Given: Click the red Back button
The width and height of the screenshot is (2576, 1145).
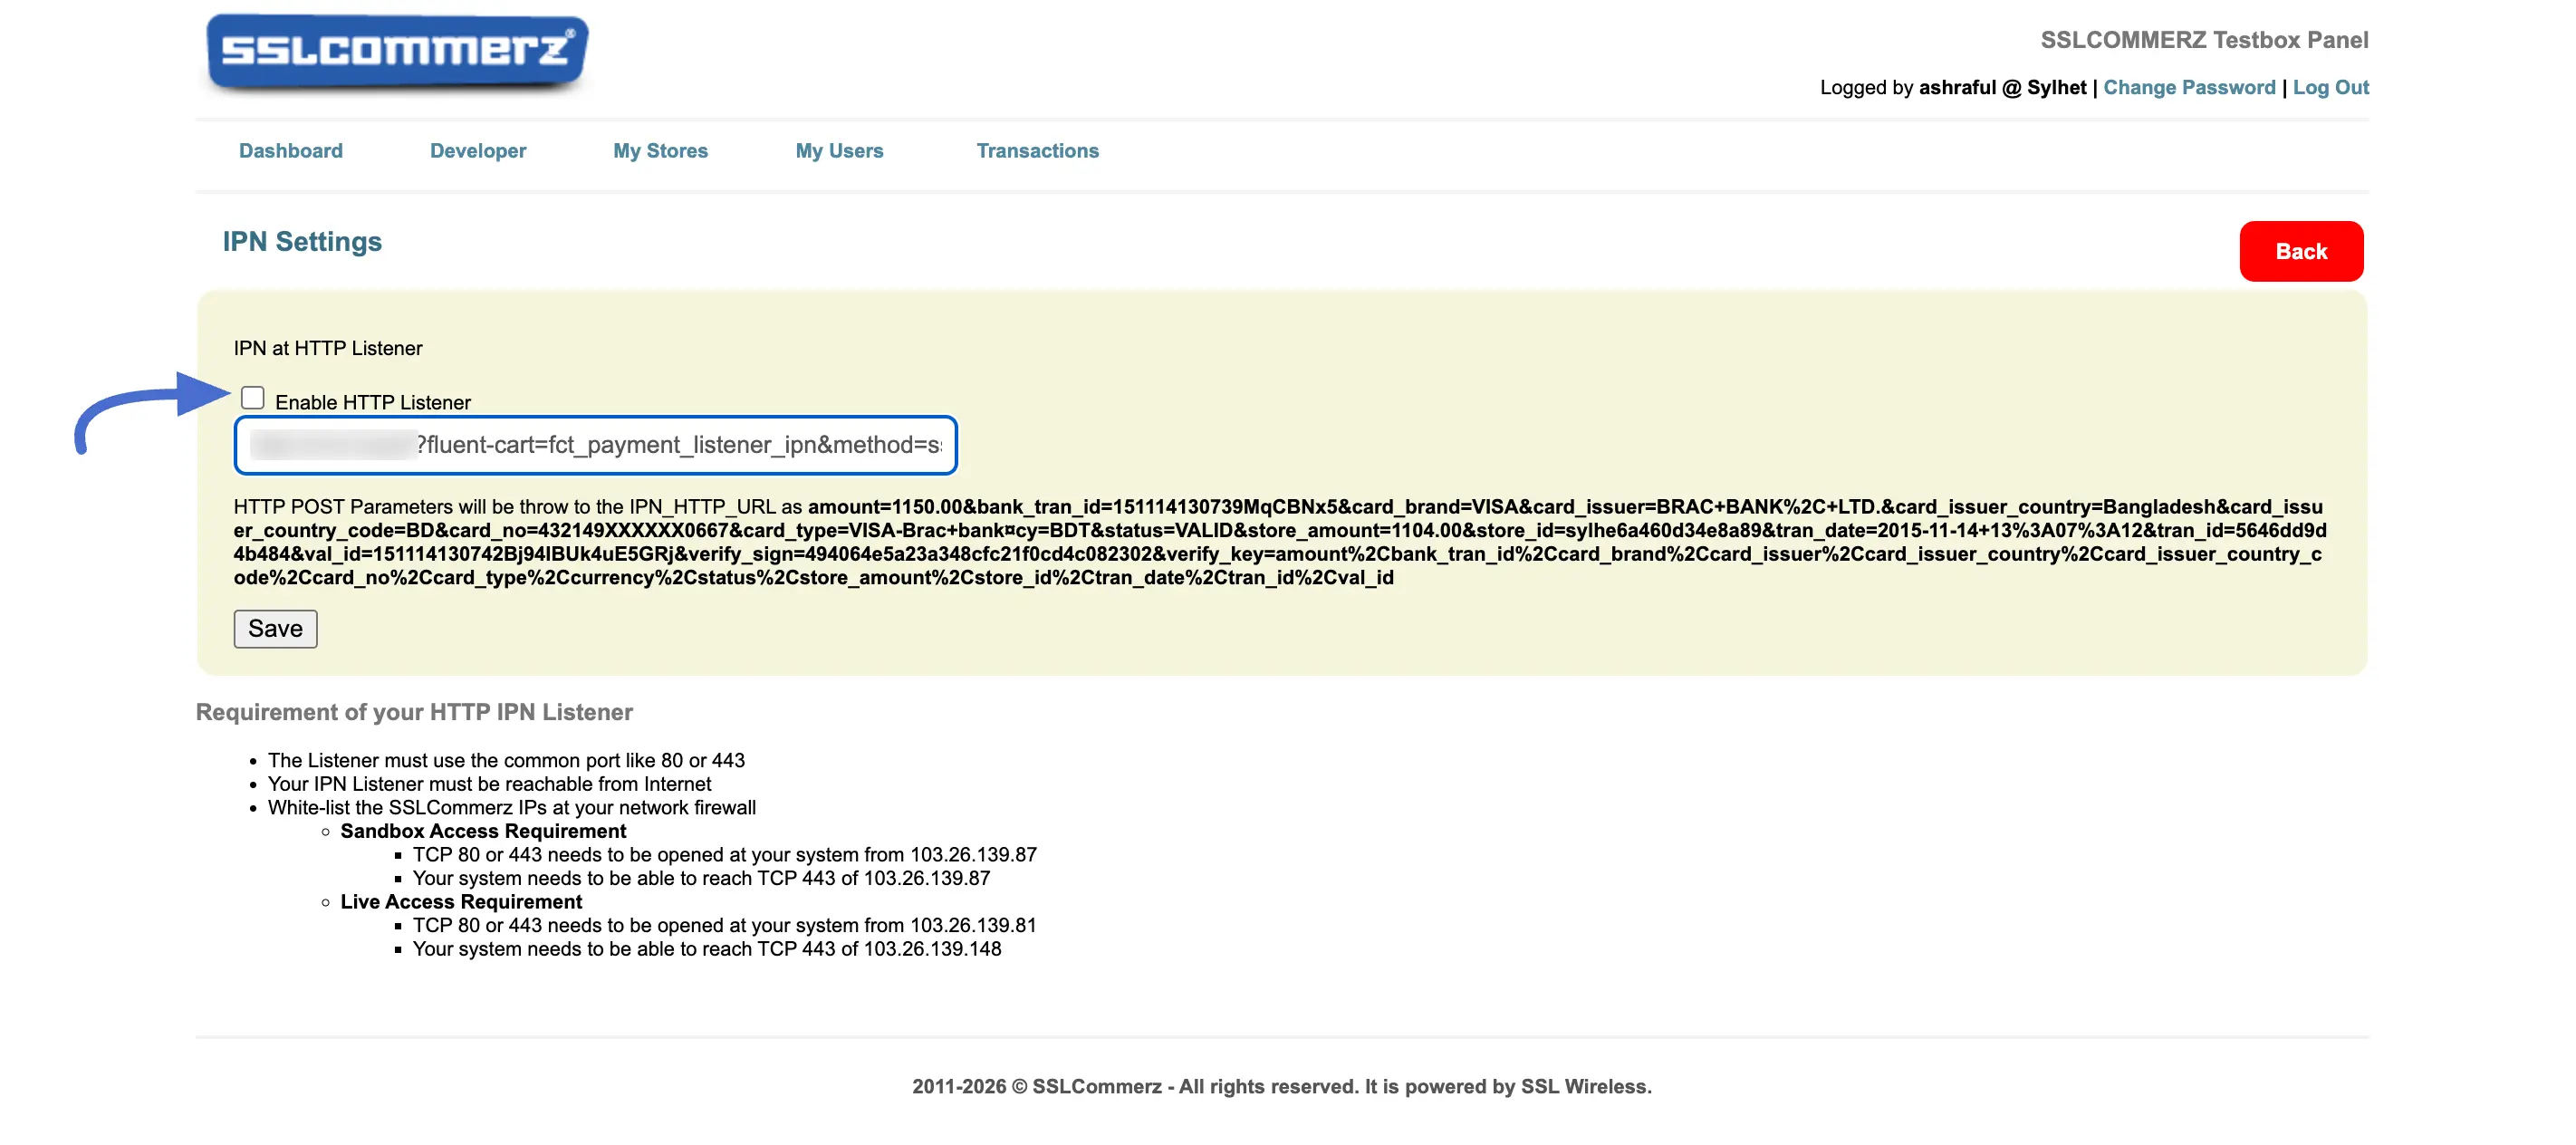Looking at the screenshot, I should pyautogui.click(x=2300, y=251).
